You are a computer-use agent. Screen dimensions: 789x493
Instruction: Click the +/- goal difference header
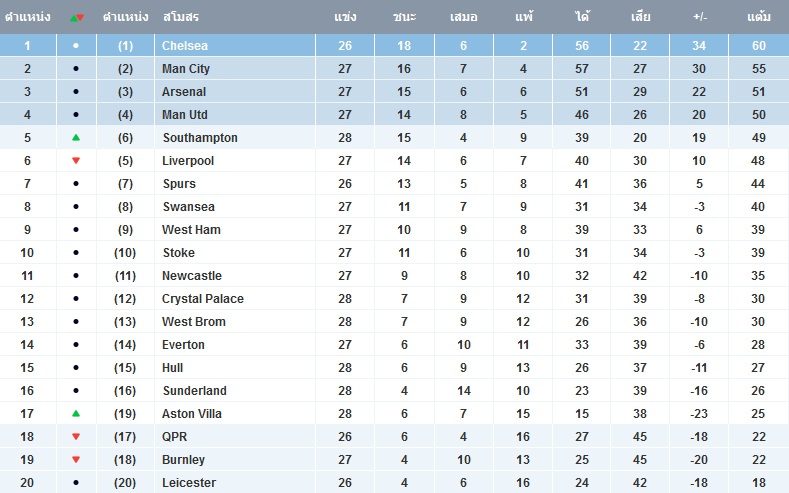tap(699, 17)
